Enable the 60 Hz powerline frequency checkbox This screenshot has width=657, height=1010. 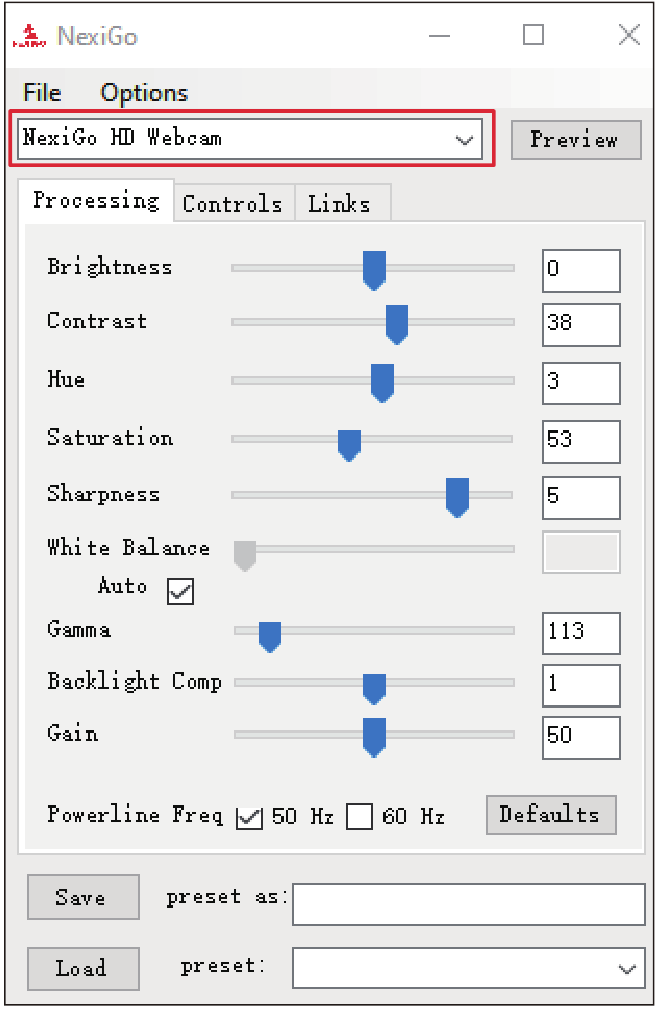pos(359,816)
